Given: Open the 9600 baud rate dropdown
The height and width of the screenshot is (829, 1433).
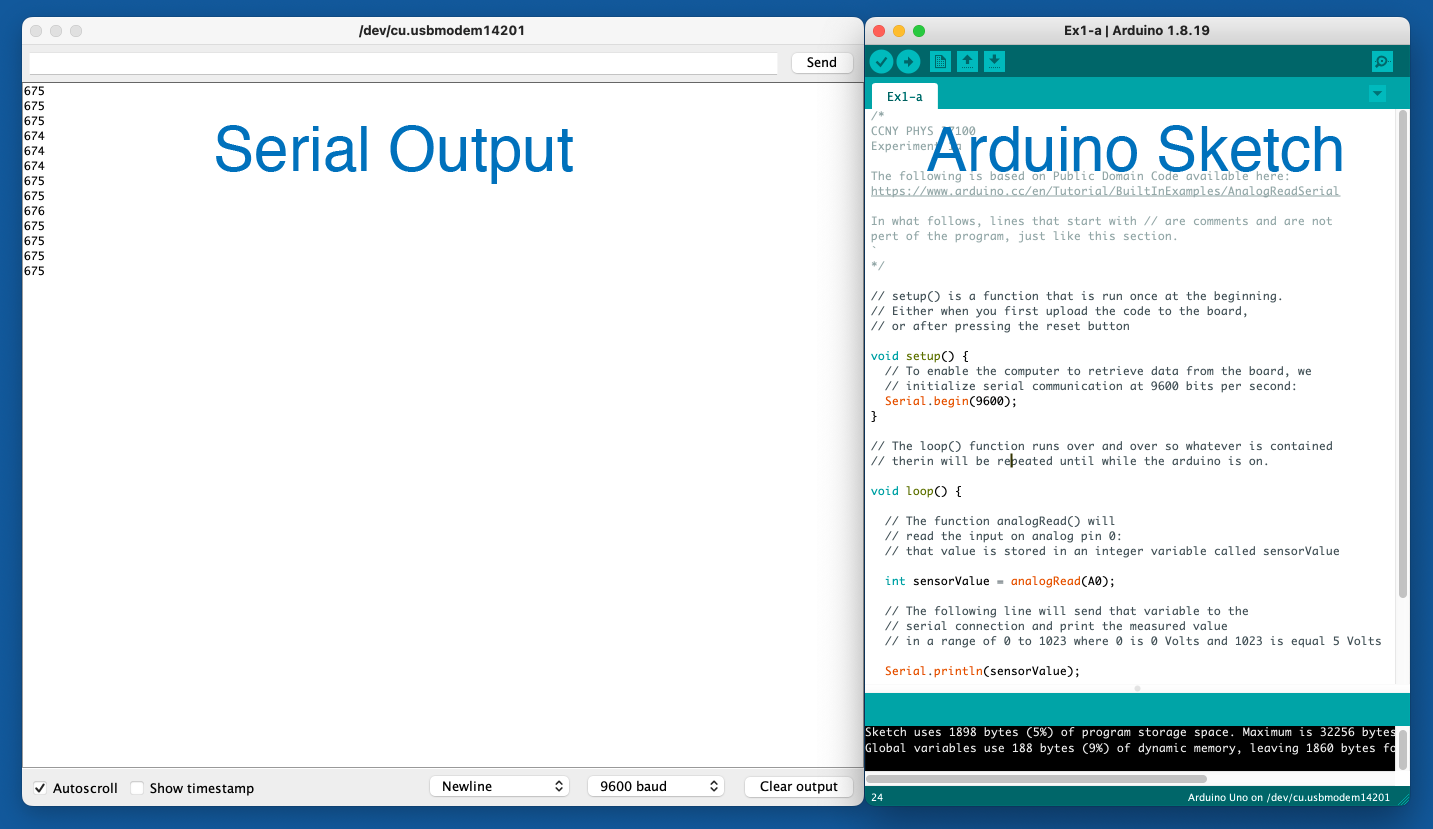Looking at the screenshot, I should [656, 786].
